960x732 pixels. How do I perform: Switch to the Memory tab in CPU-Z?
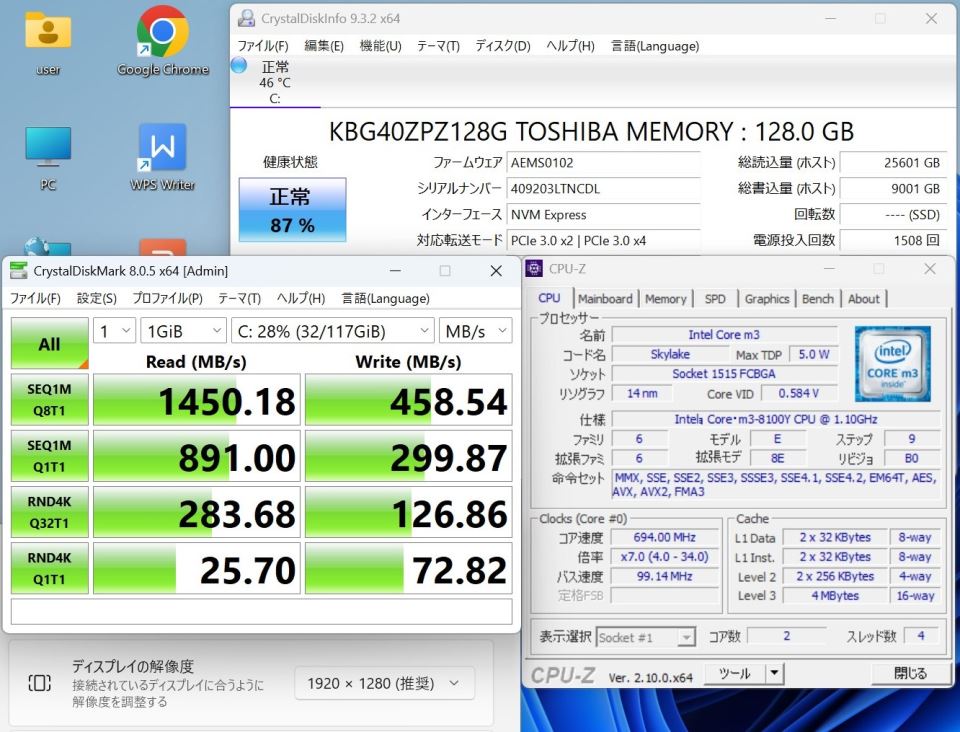point(666,299)
